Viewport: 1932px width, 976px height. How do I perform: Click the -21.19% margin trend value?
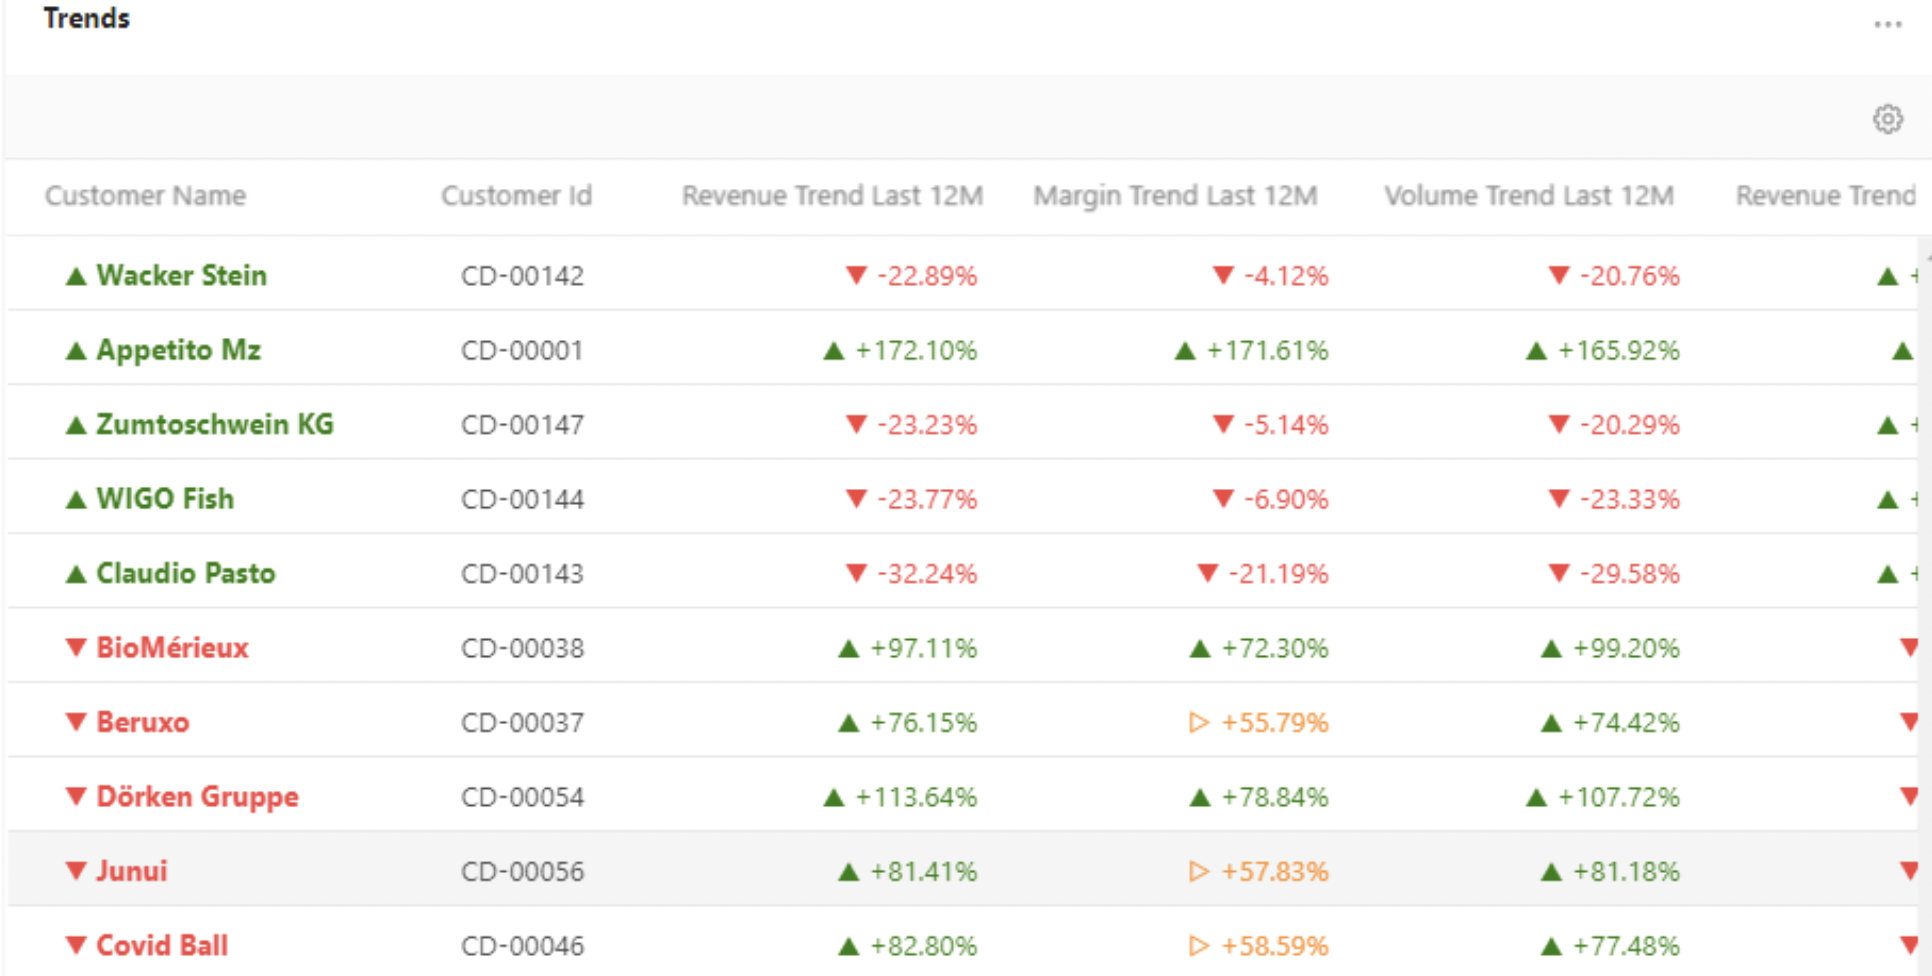click(x=1277, y=574)
